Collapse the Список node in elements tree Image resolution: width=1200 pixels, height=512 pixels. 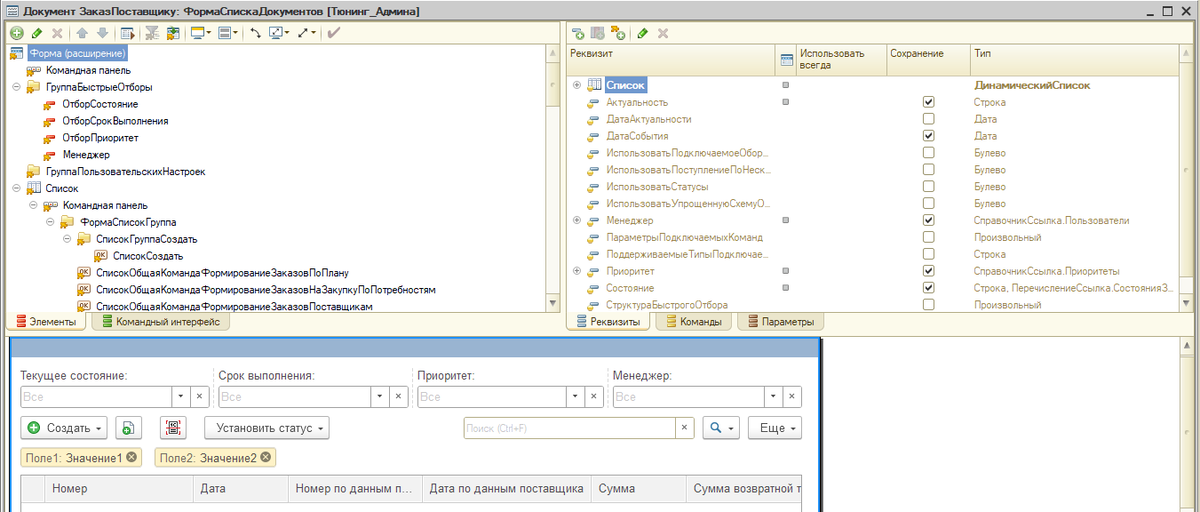click(16, 188)
